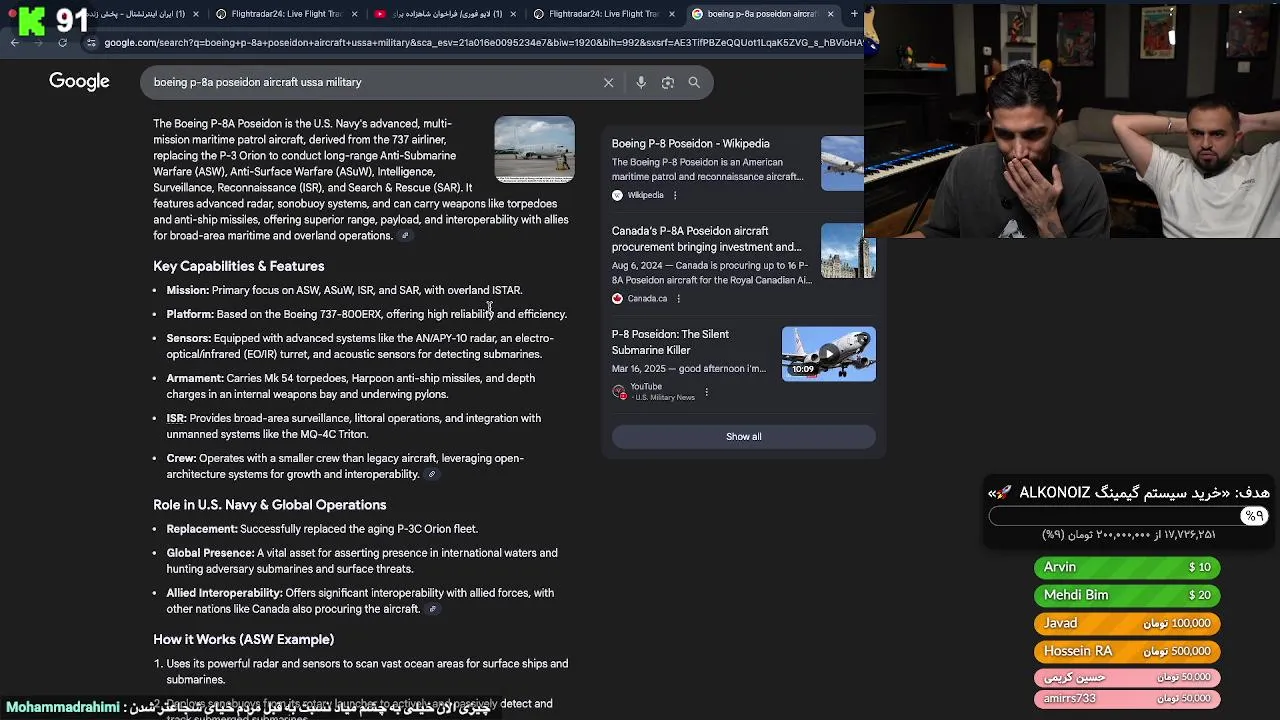Reload the page in the browser toolbar
This screenshot has width=1280, height=720.
[x=62, y=43]
